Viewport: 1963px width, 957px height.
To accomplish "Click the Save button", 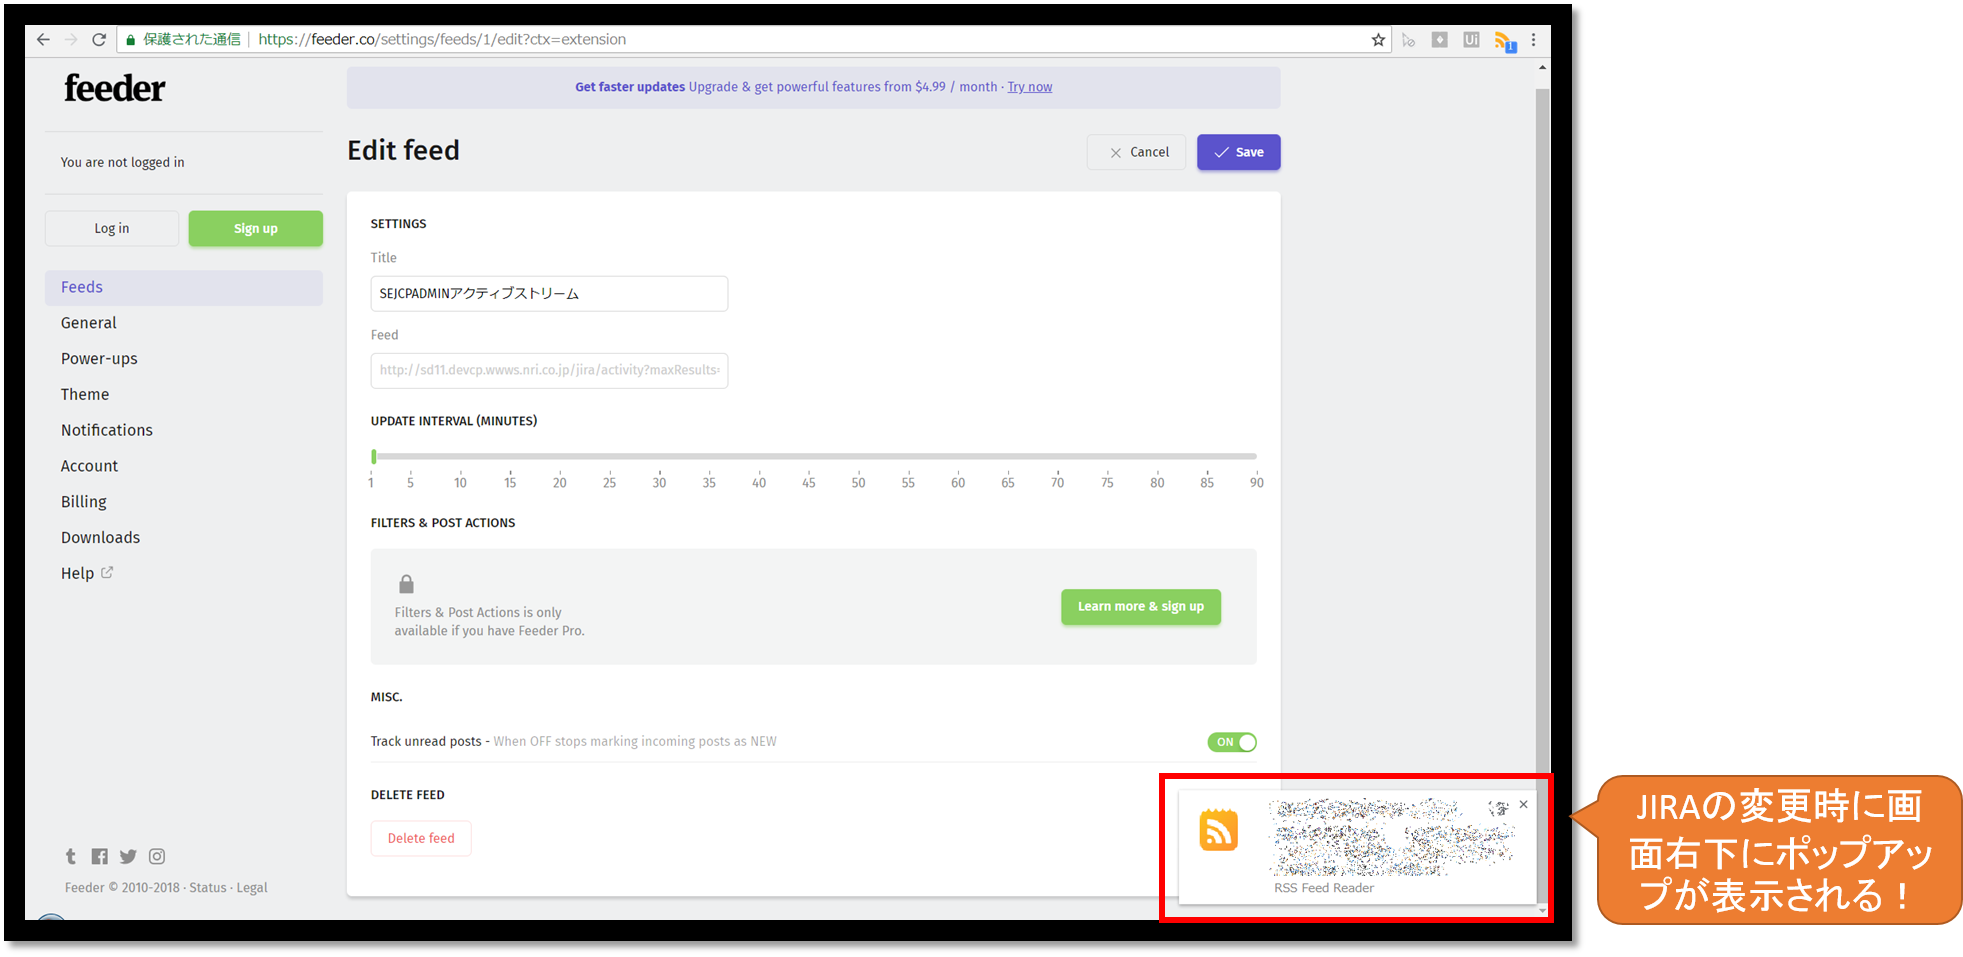I will pyautogui.click(x=1238, y=152).
